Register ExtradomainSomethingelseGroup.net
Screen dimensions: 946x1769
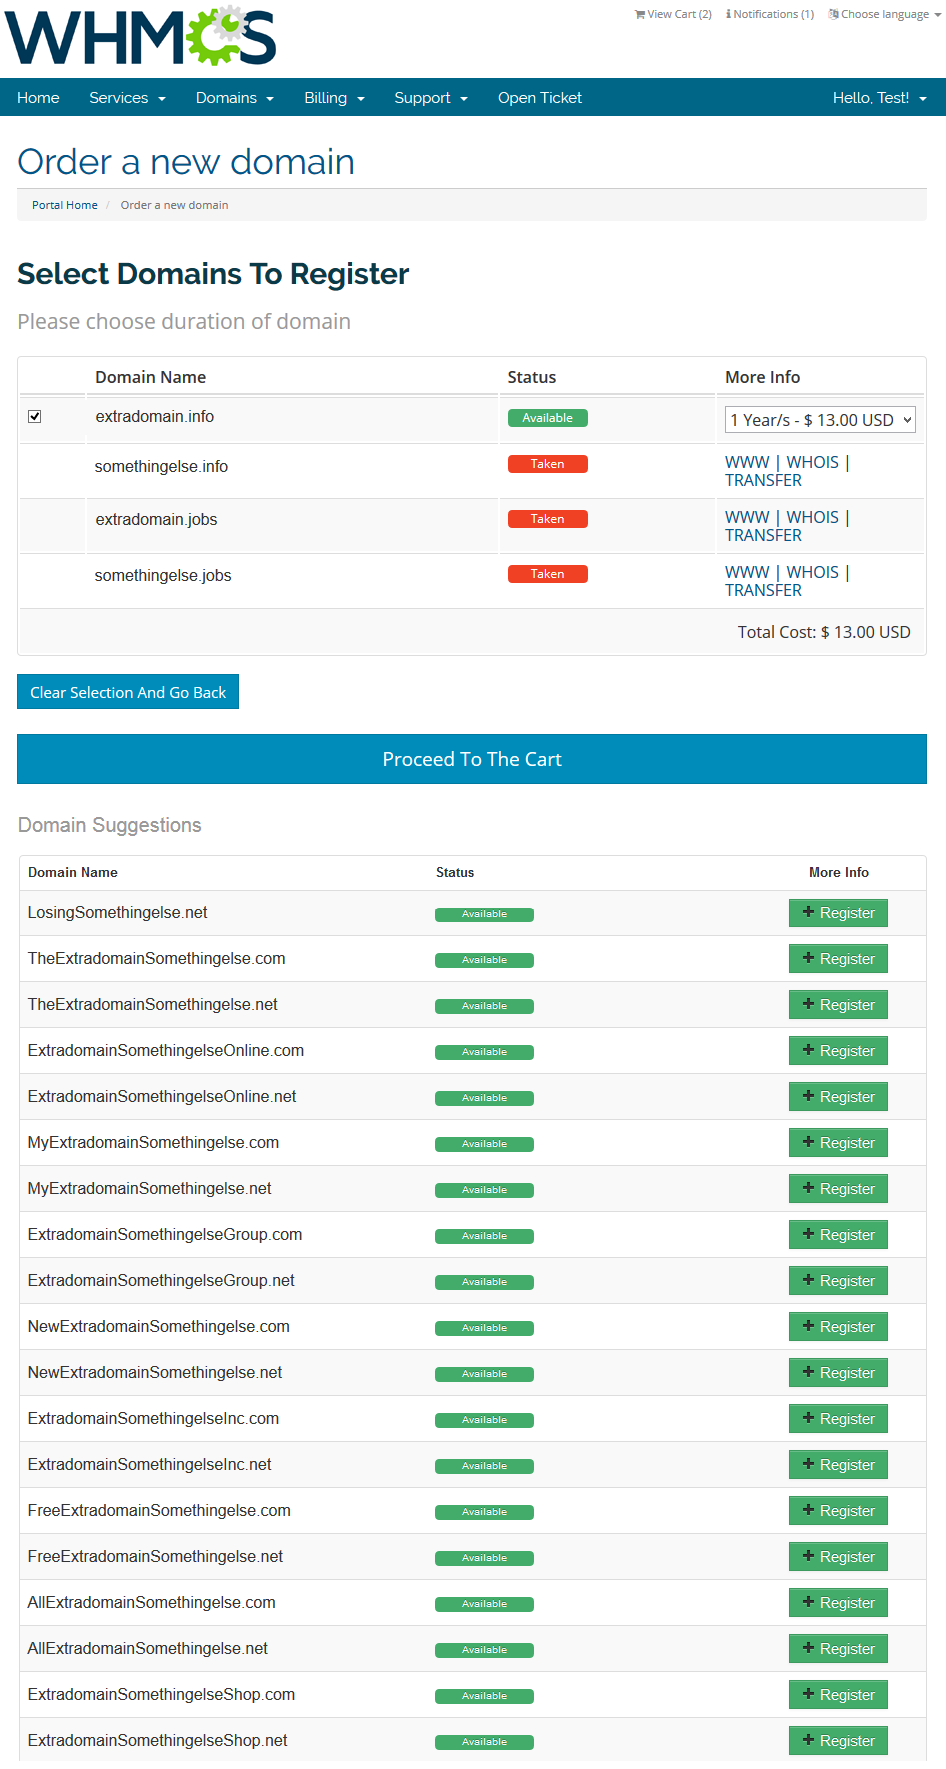click(x=838, y=1281)
